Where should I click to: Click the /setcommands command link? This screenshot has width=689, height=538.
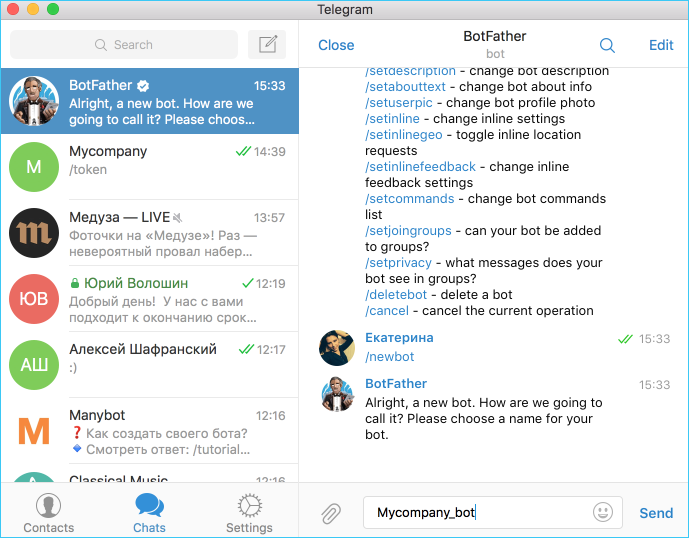click(x=410, y=199)
